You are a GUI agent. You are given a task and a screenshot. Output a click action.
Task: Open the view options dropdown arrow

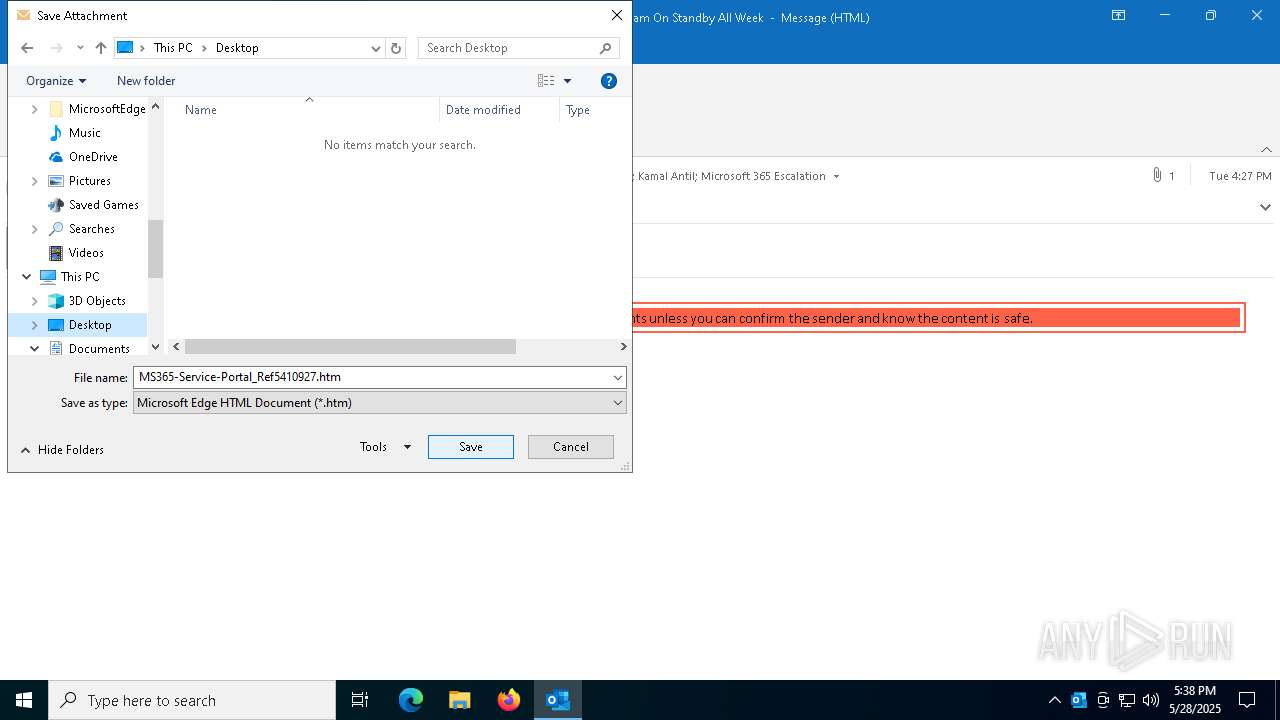[567, 81]
